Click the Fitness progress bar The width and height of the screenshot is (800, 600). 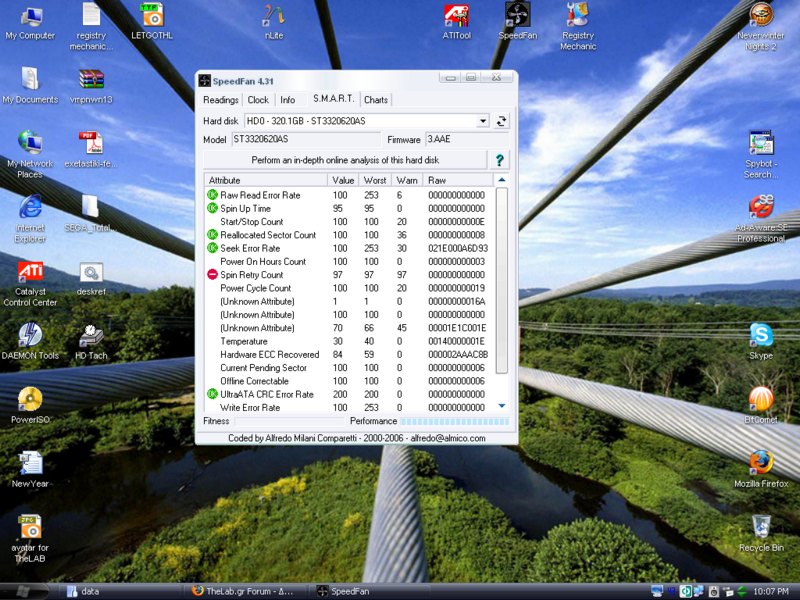(x=289, y=421)
